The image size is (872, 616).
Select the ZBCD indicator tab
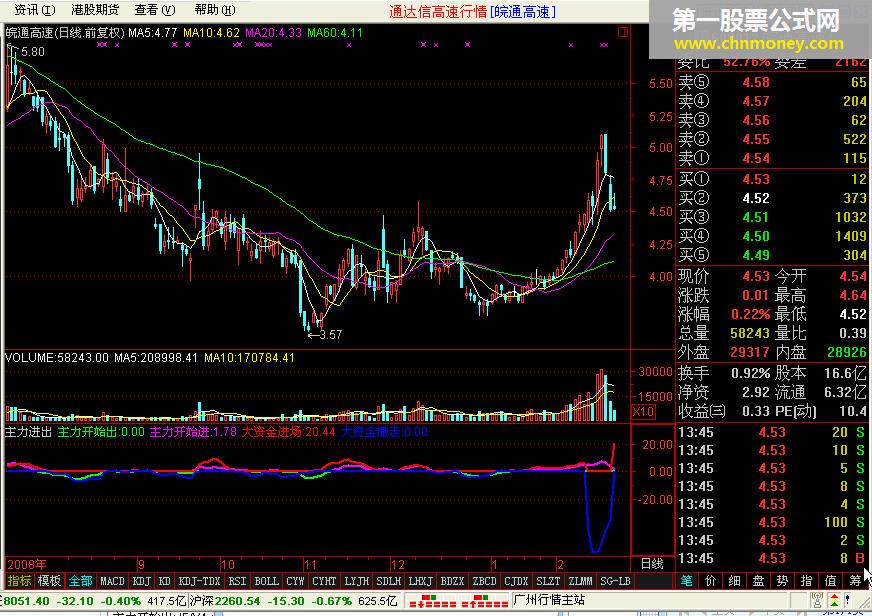click(484, 581)
